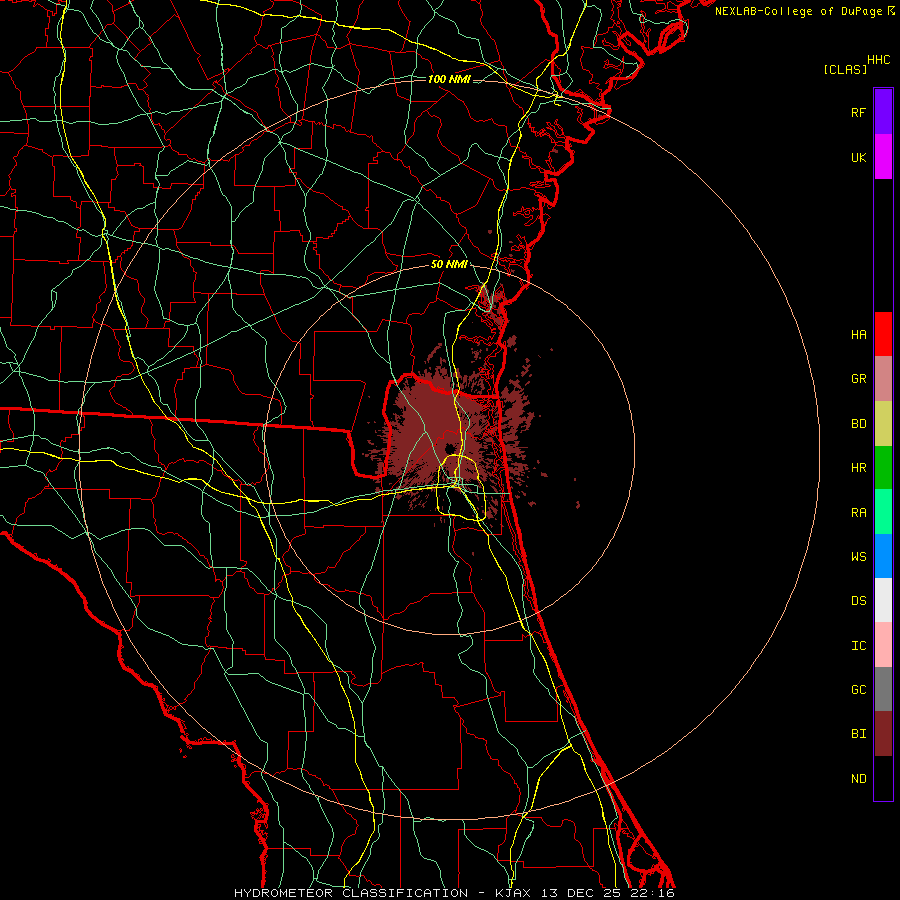Click the DS legend label

coord(858,601)
